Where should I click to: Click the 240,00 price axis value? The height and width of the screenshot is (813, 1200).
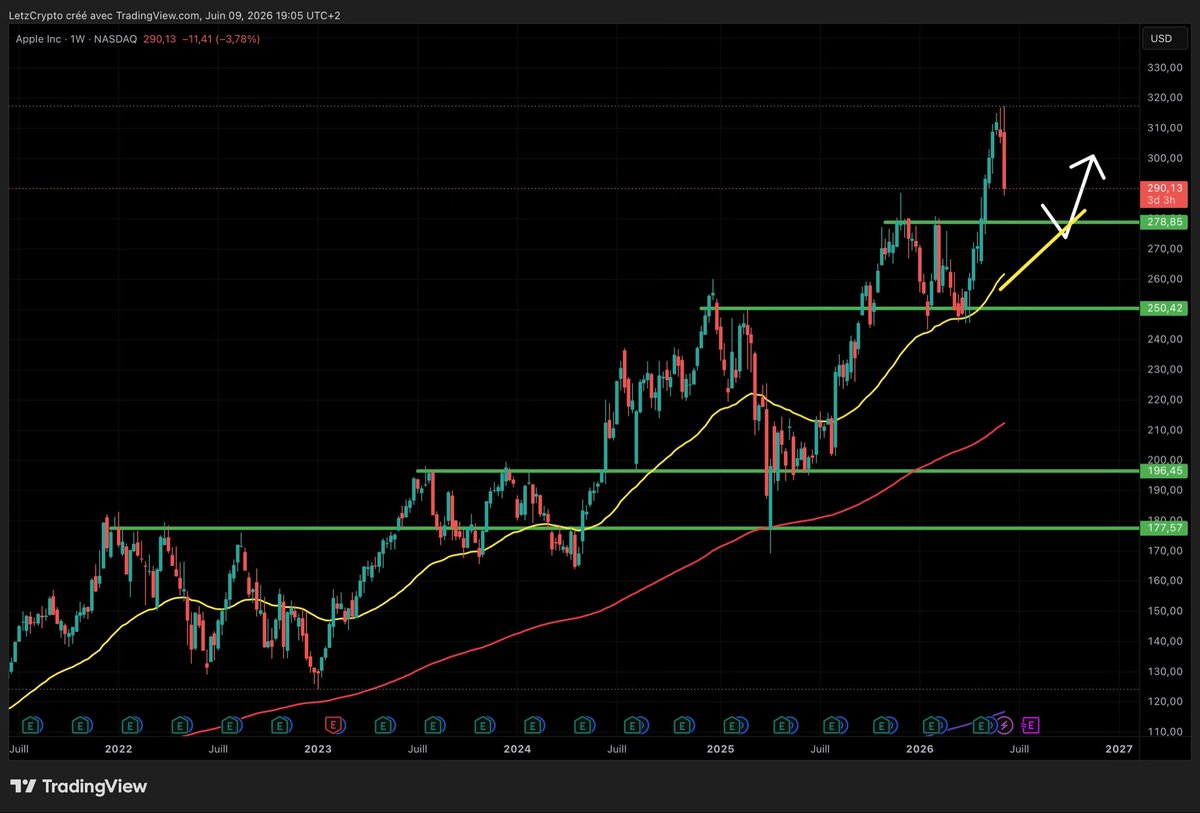click(x=1165, y=339)
